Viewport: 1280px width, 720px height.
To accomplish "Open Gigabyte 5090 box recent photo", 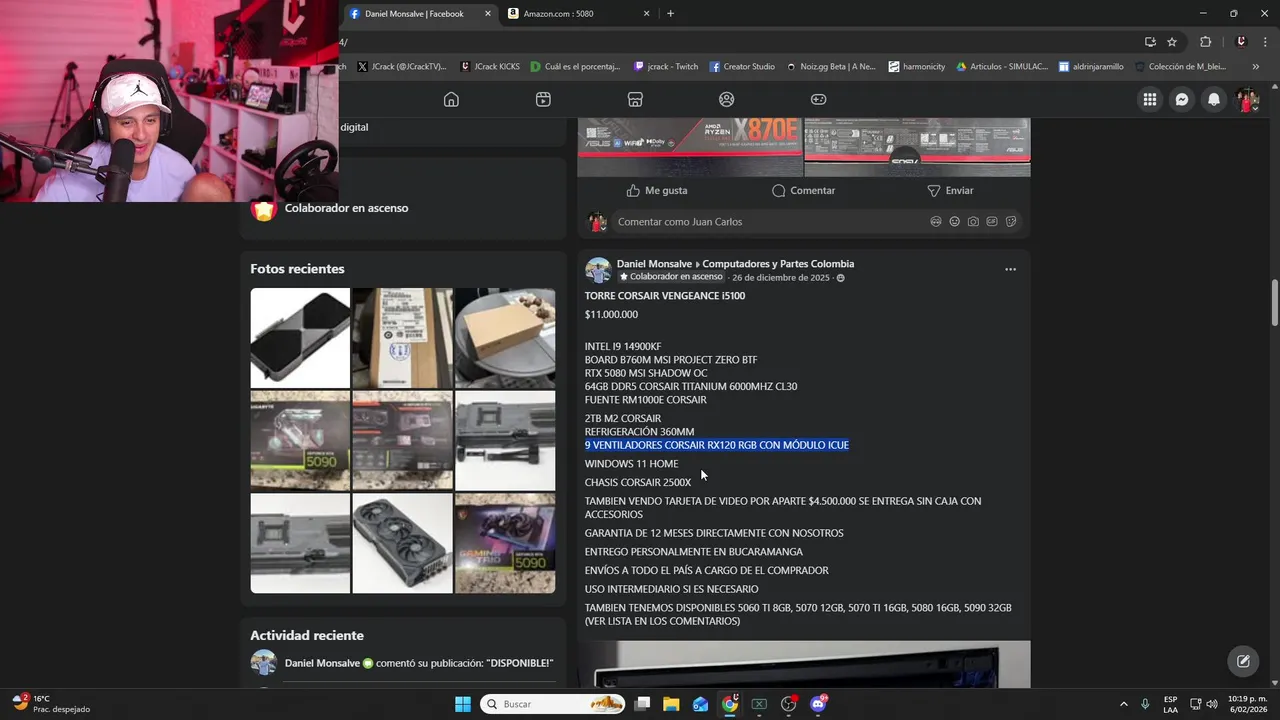I will click(300, 440).
